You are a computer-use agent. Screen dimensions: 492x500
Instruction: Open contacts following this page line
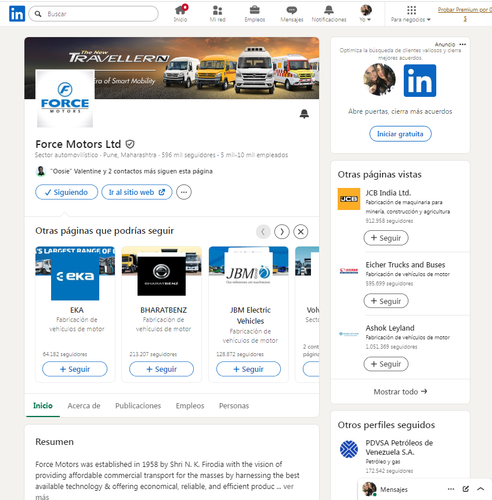tap(124, 171)
